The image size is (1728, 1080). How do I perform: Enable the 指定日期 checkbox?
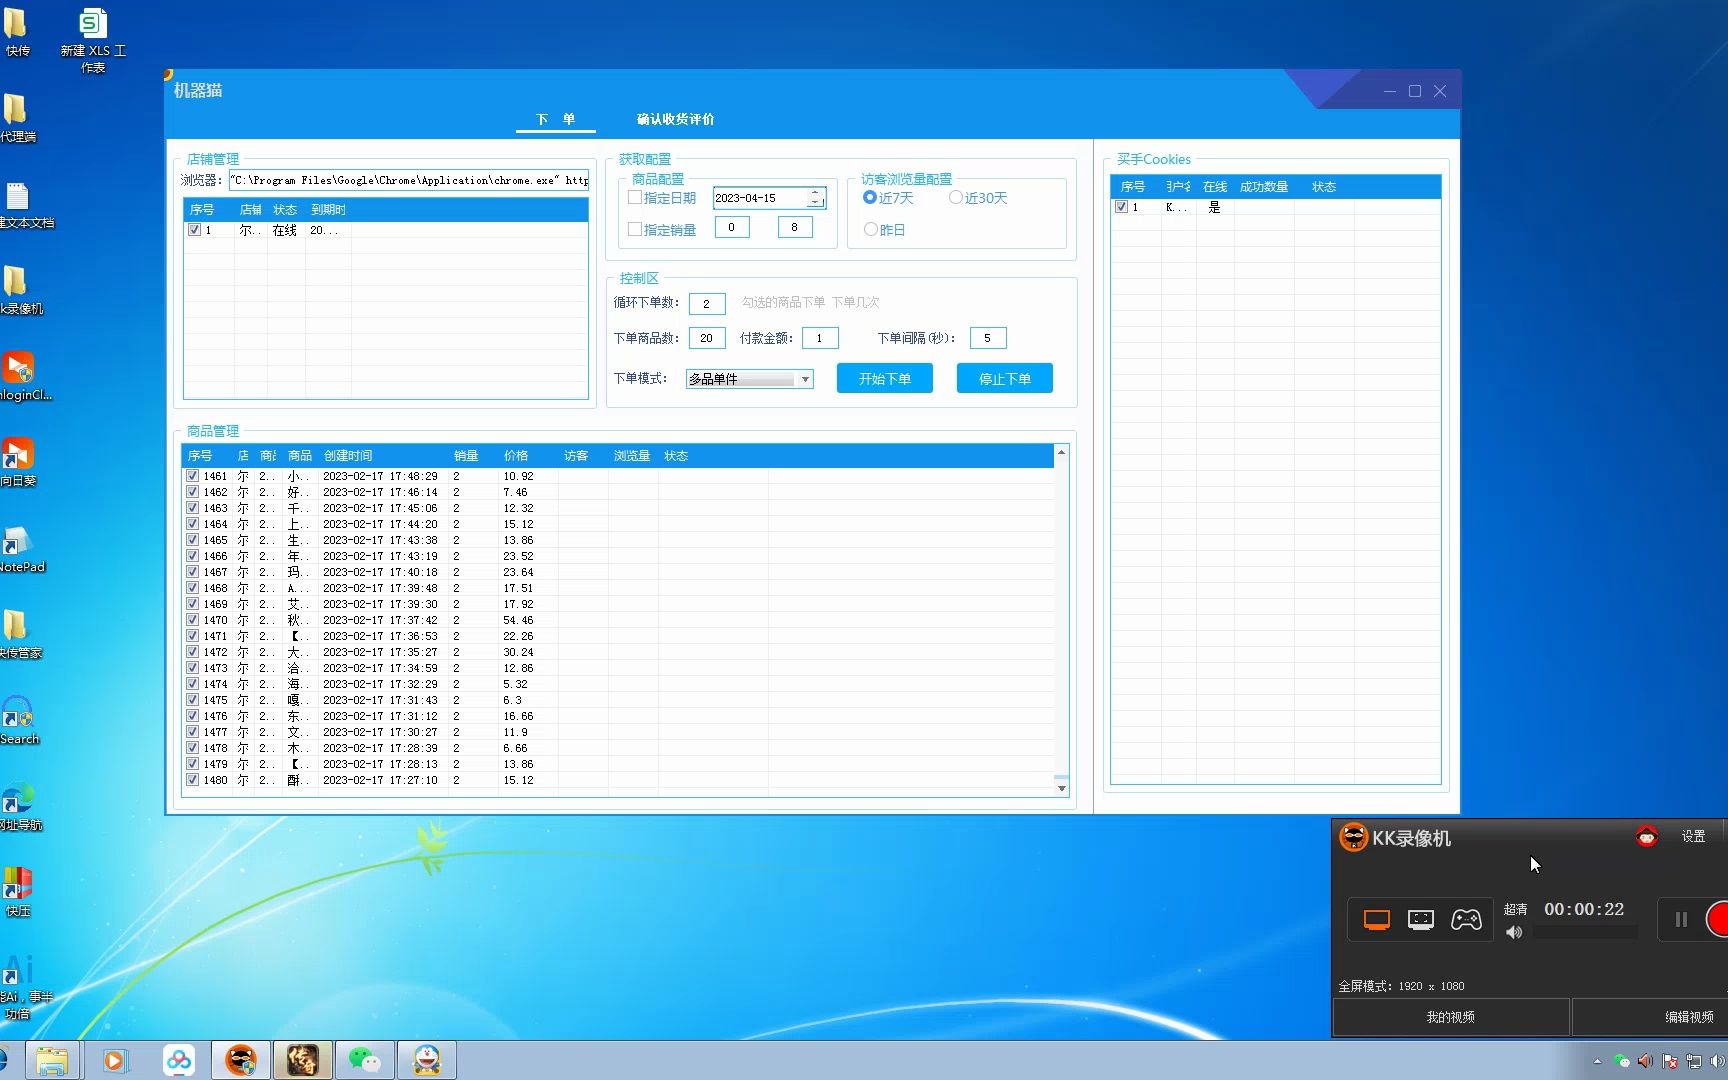[x=634, y=198]
